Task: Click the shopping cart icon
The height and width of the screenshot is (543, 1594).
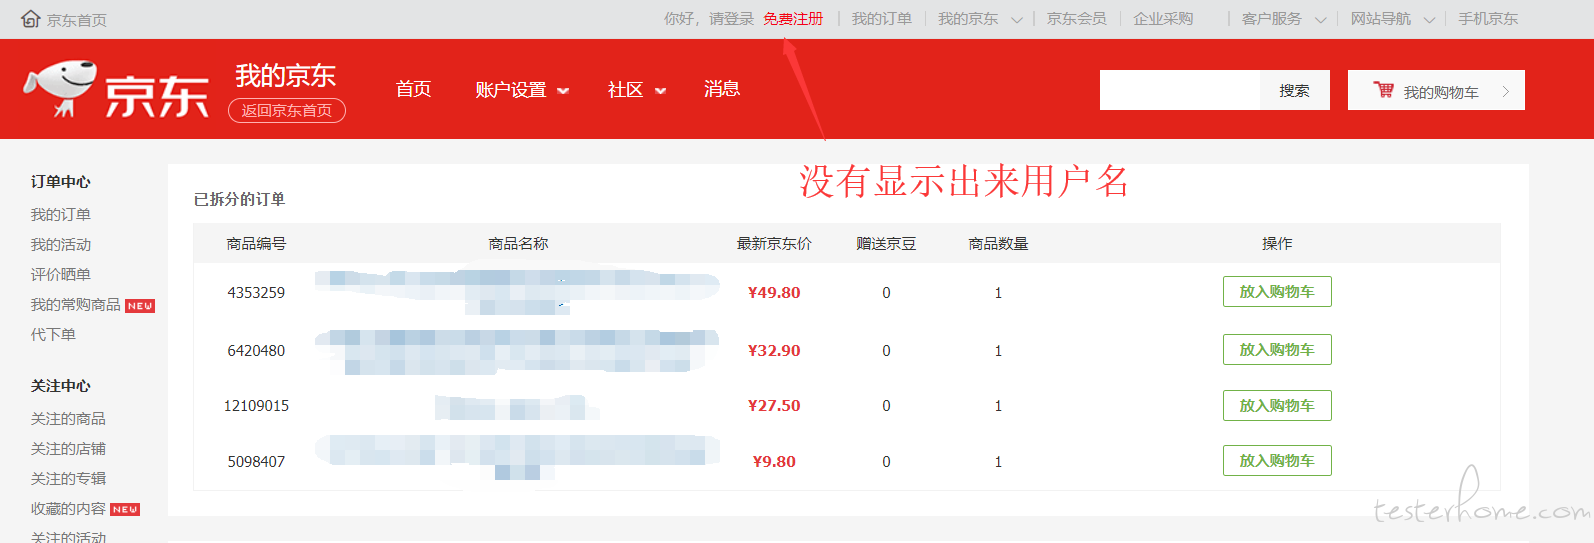Action: click(1384, 90)
